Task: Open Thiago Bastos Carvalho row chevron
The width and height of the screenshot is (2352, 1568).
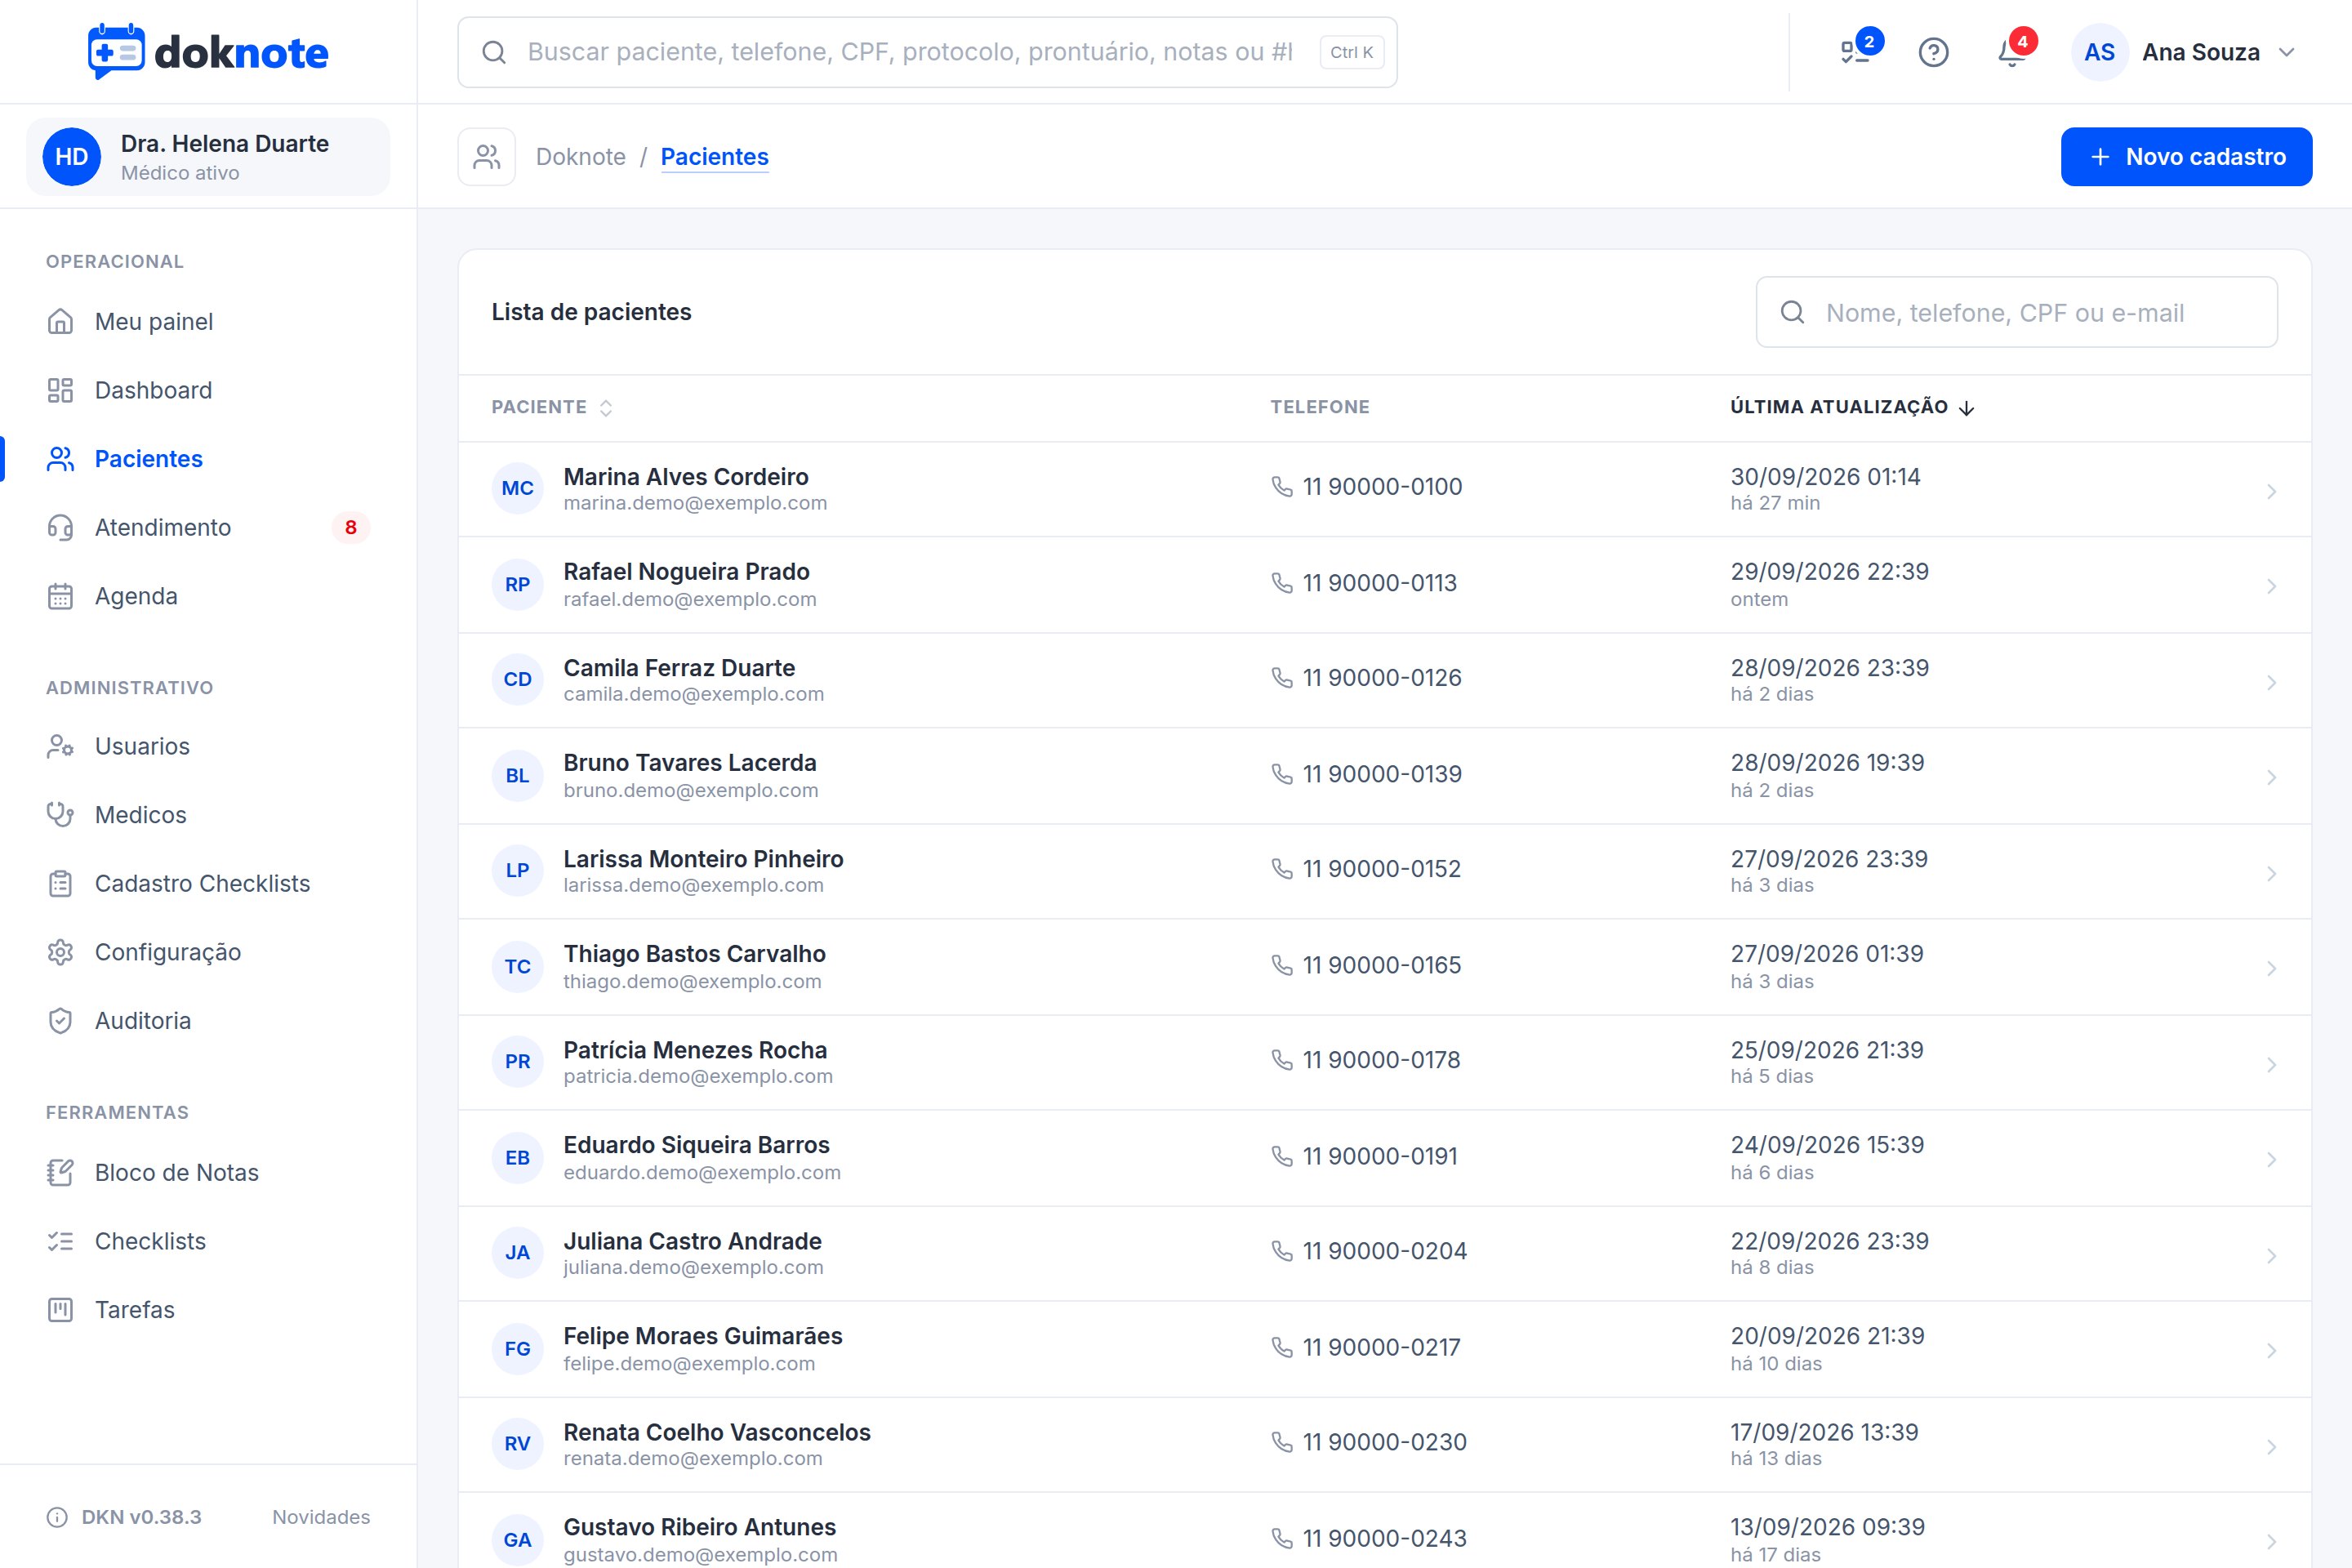Action: coord(2271,968)
